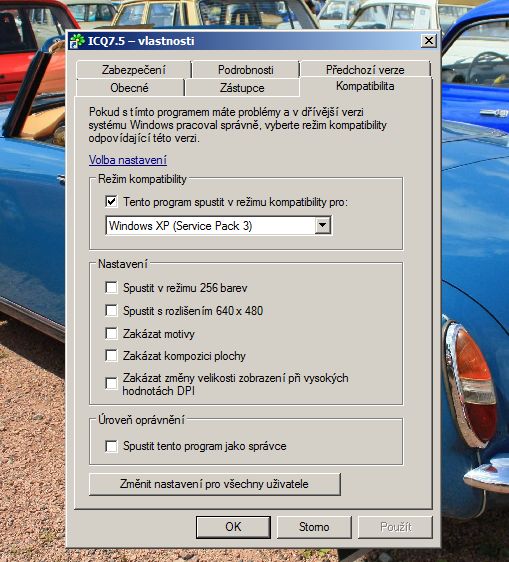Screen dimensions: 509x562
Task: Uncheck the compatibility mode checkbox
Action: click(x=111, y=201)
